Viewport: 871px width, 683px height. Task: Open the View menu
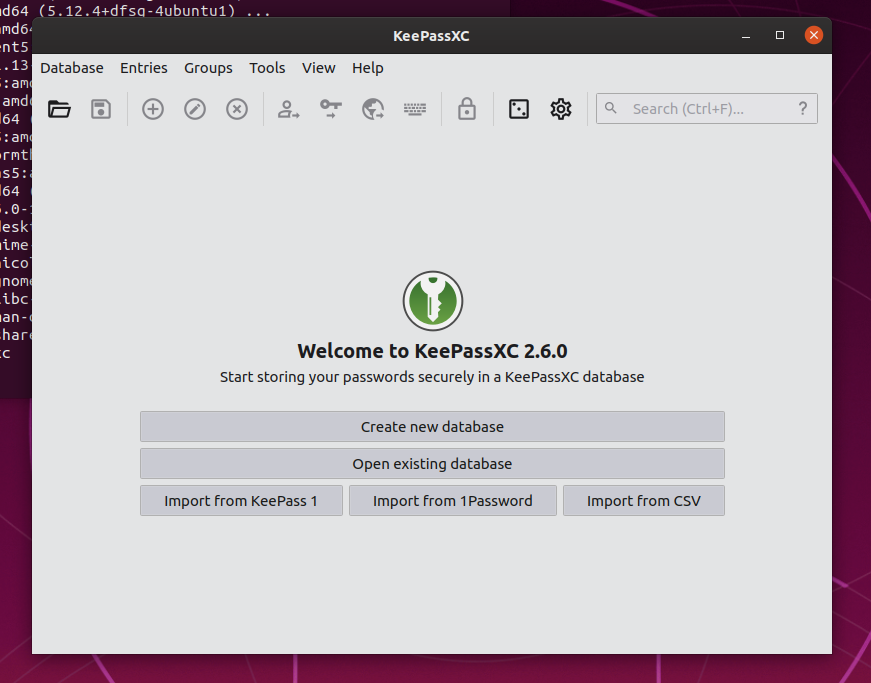pyautogui.click(x=319, y=68)
